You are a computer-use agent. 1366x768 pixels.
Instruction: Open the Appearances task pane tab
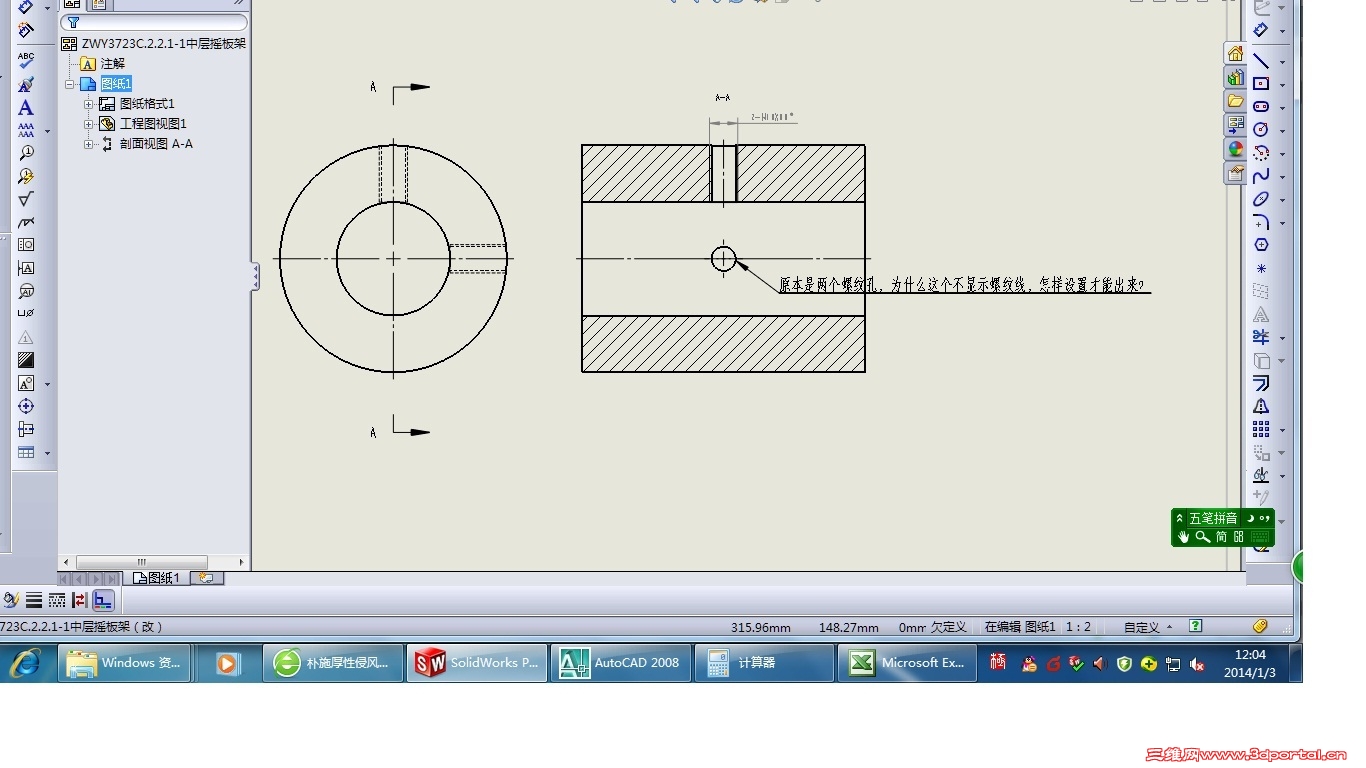1235,149
